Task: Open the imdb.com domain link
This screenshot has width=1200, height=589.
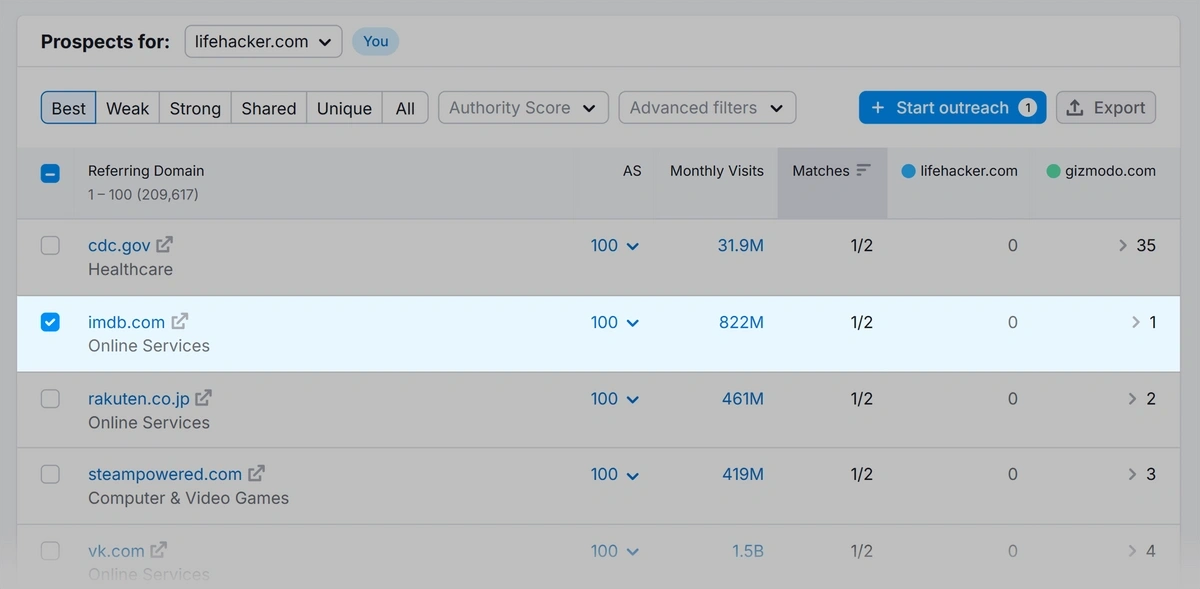Action: pos(126,322)
